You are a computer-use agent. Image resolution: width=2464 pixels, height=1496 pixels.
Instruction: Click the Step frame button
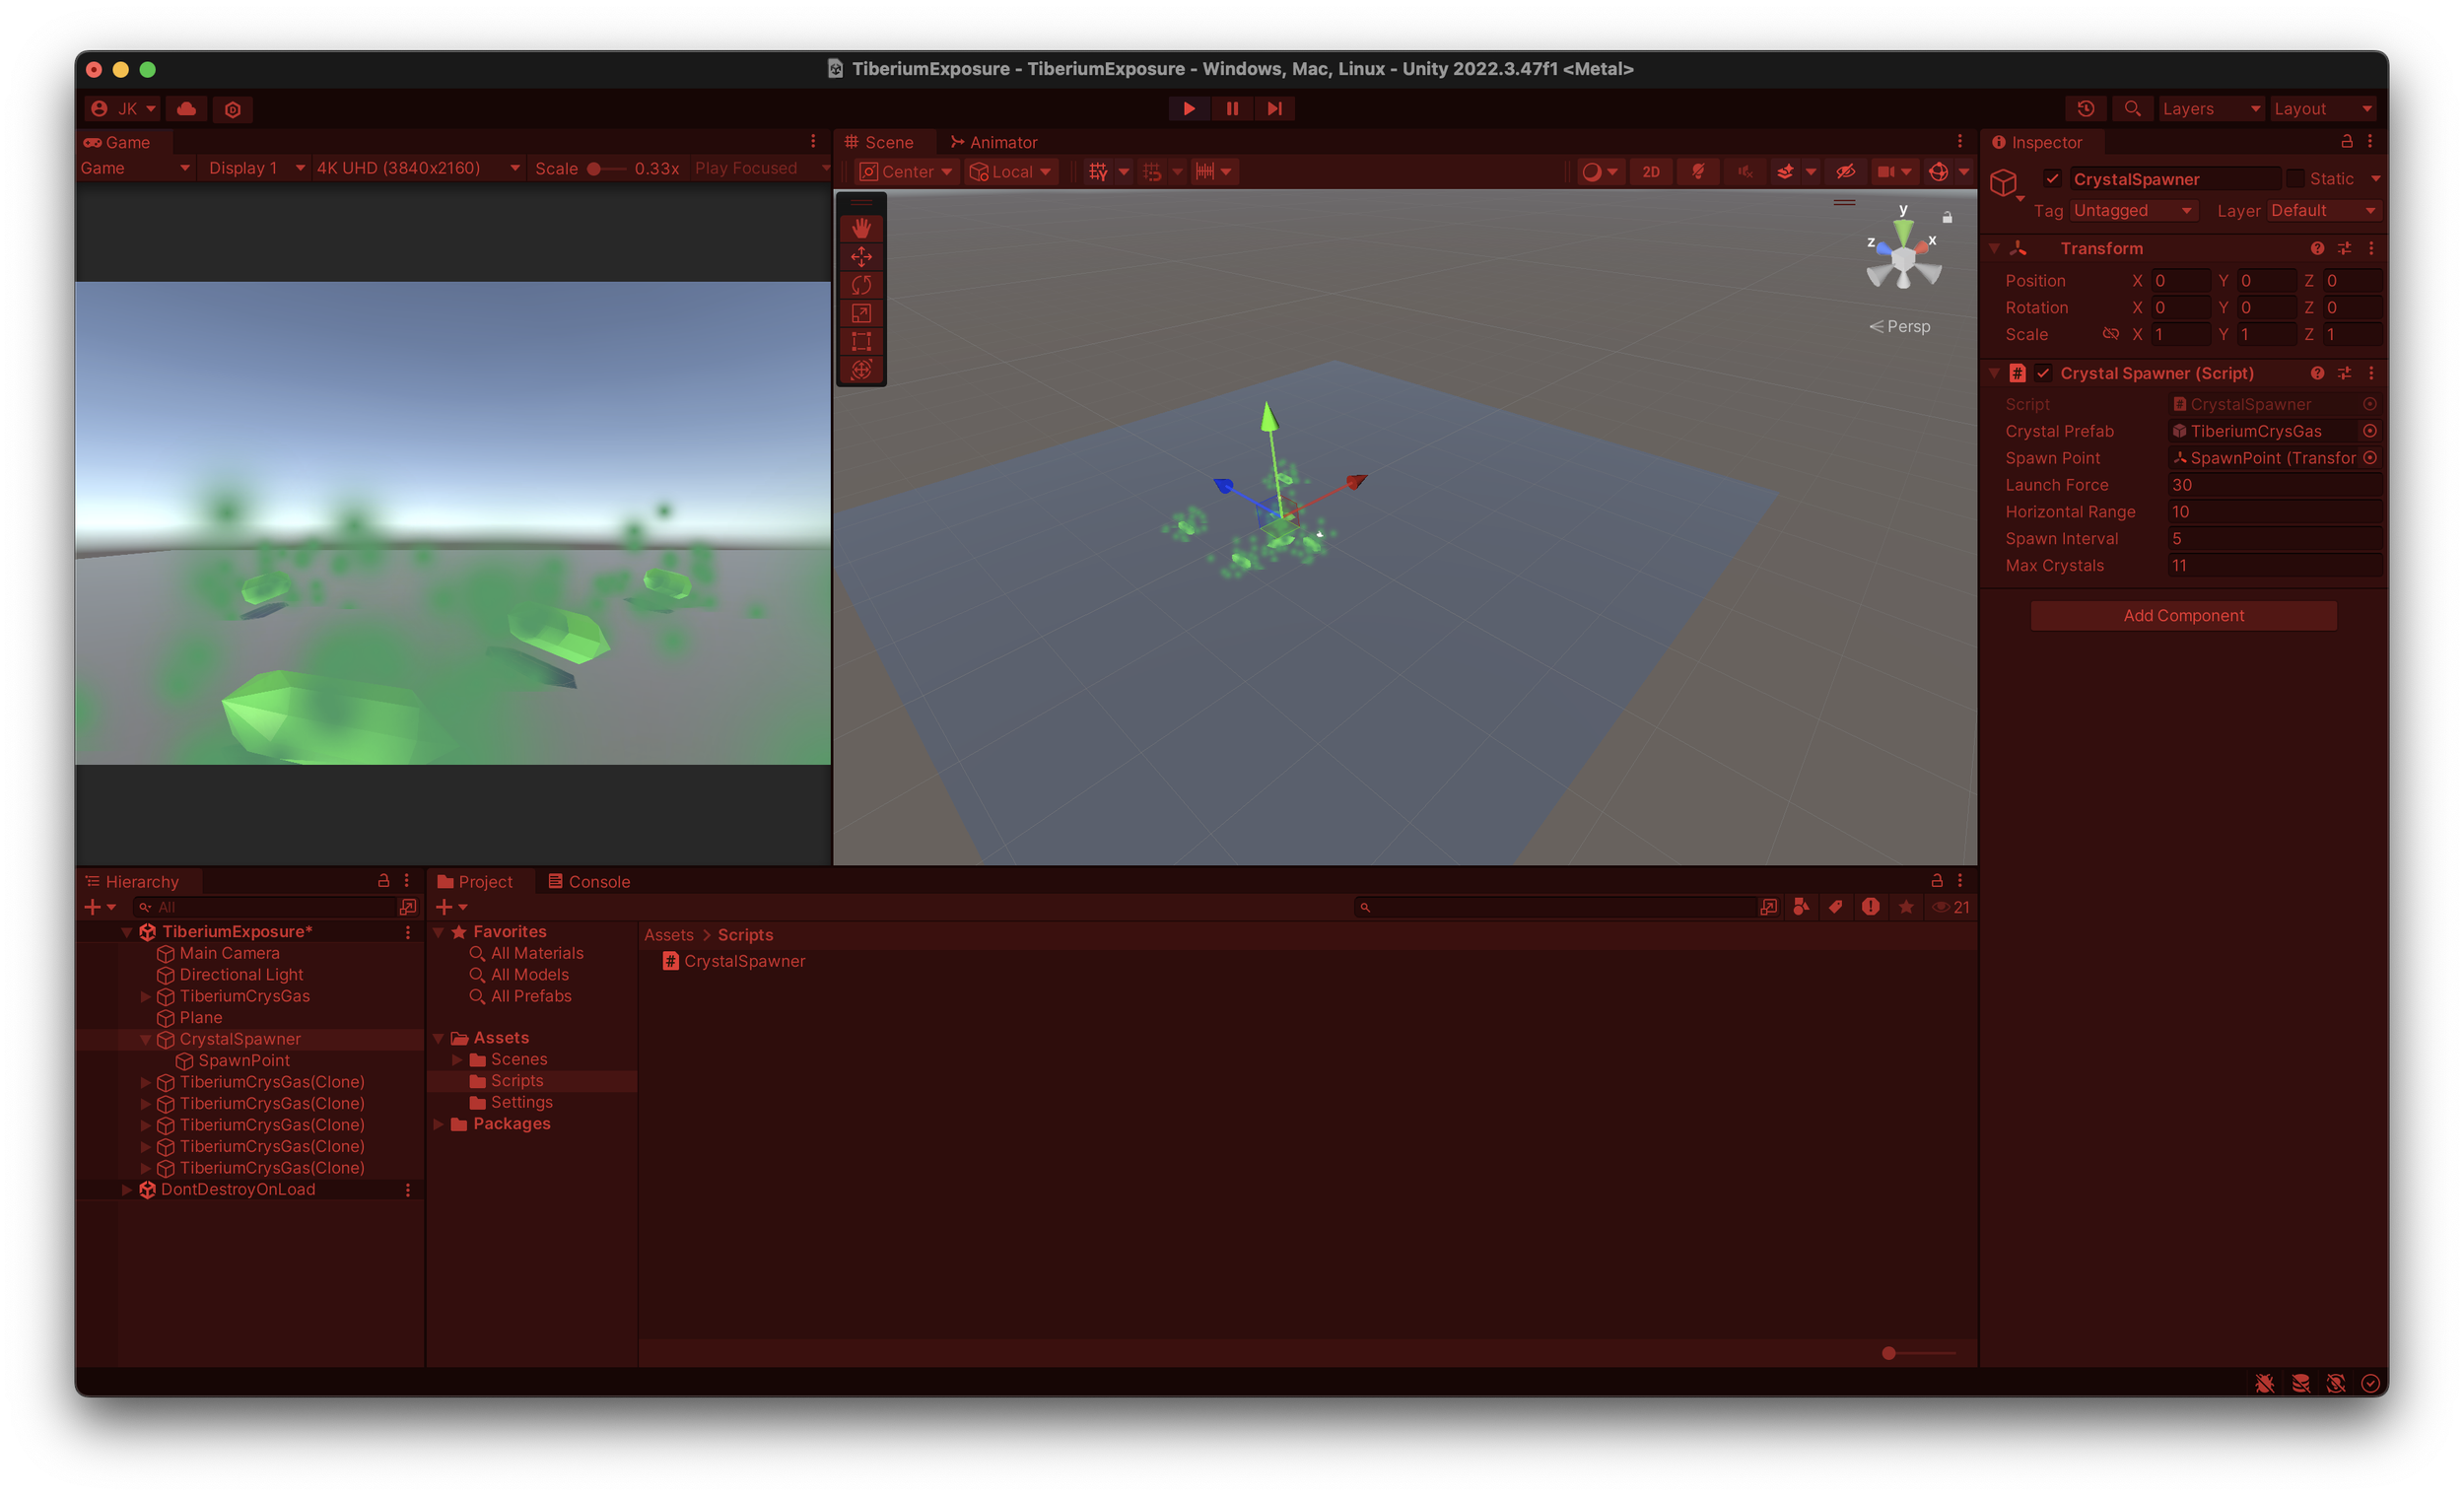1274,108
